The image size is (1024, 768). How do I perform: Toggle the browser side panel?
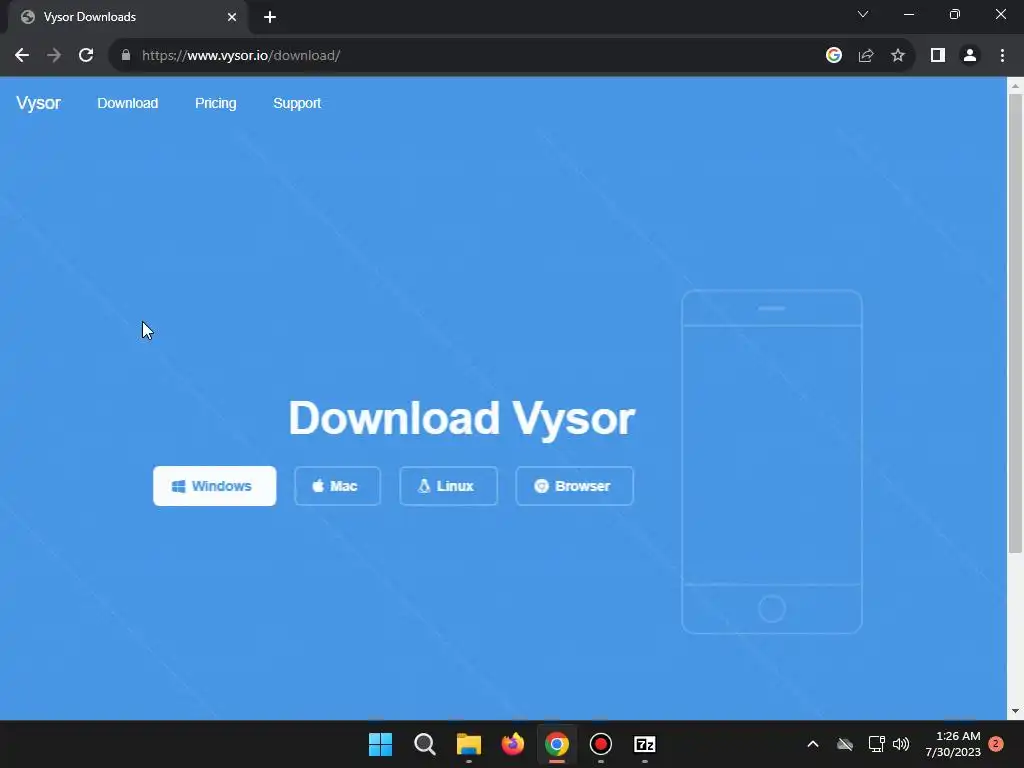938,56
